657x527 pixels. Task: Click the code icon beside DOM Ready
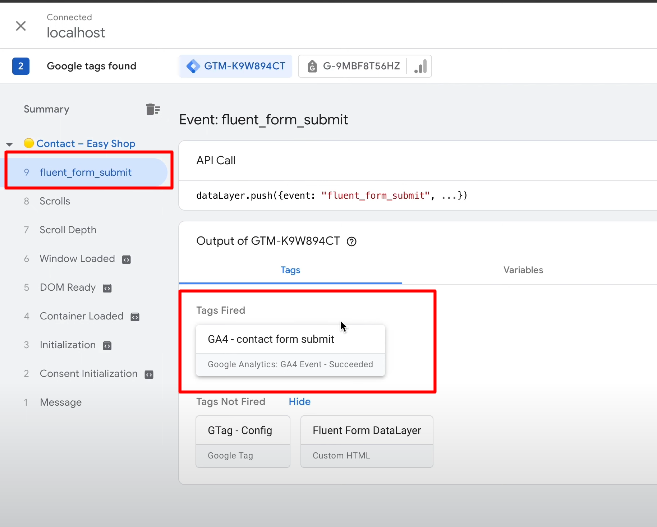(107, 288)
